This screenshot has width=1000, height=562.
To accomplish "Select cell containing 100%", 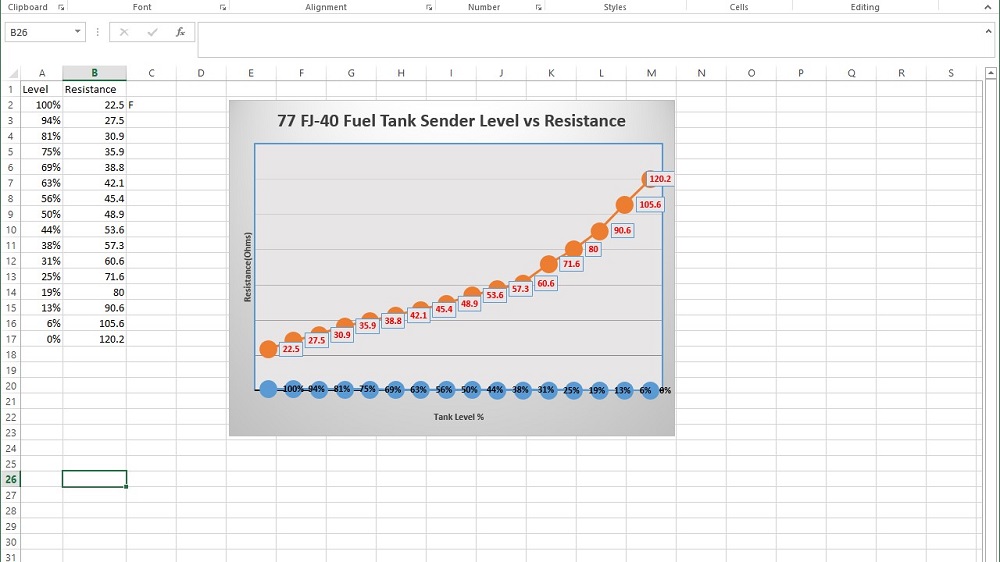I will pos(41,105).
